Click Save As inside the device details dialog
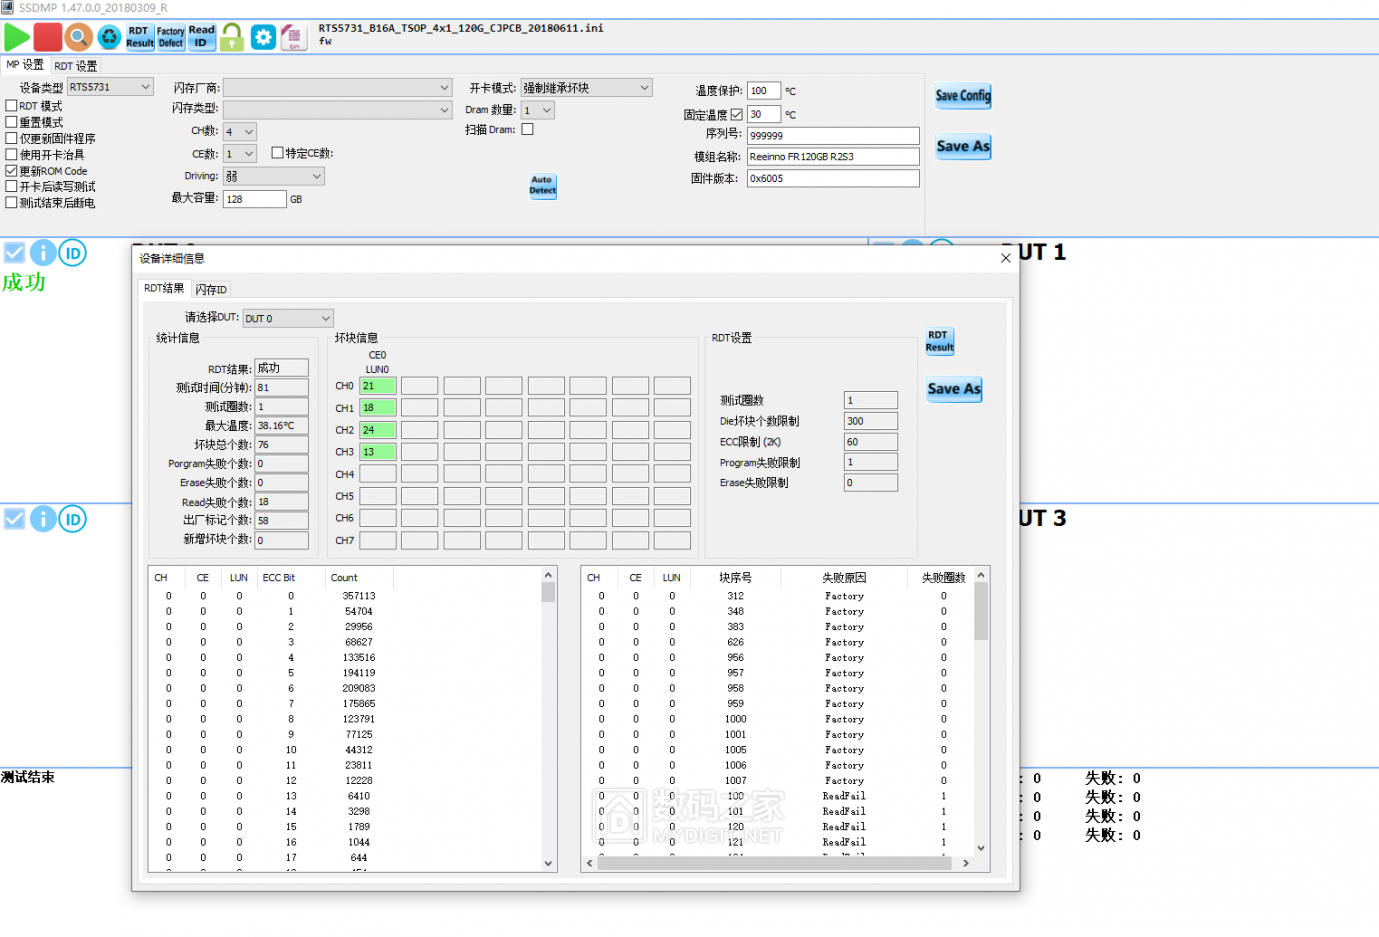 point(954,389)
